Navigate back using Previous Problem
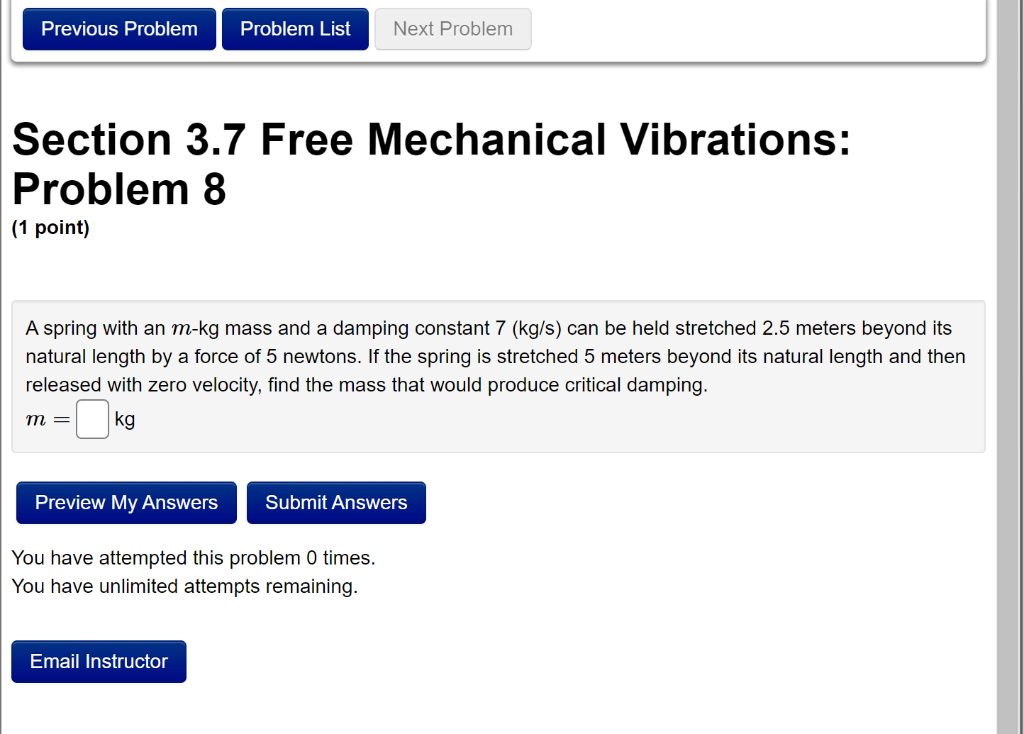This screenshot has height=734, width=1024. (118, 28)
